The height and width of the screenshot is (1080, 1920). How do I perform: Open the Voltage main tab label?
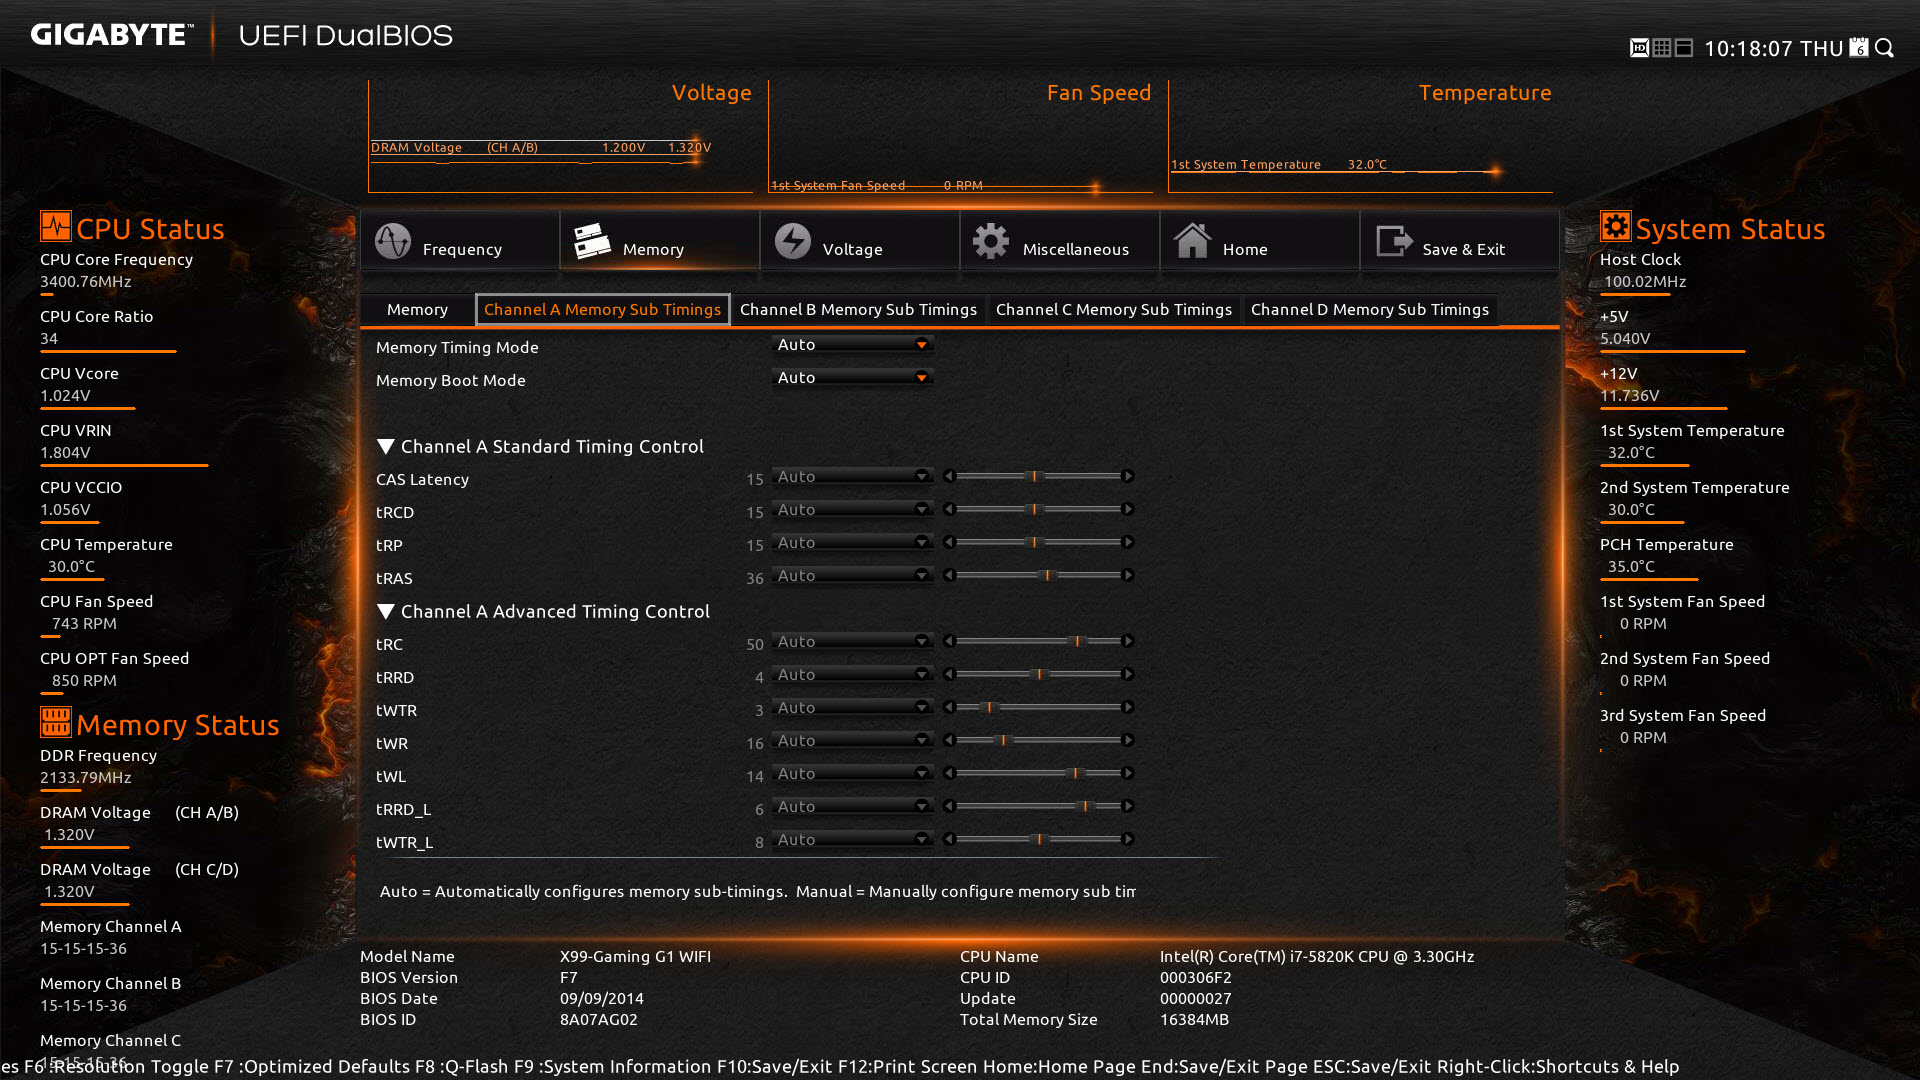pos(852,250)
